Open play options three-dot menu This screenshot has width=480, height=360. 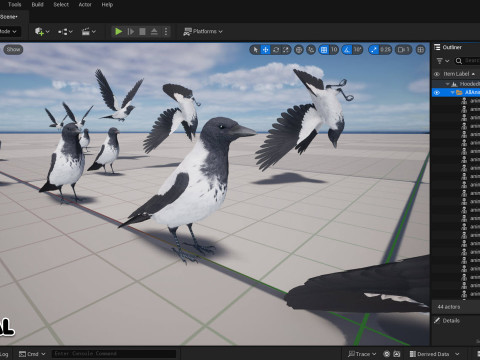166,31
